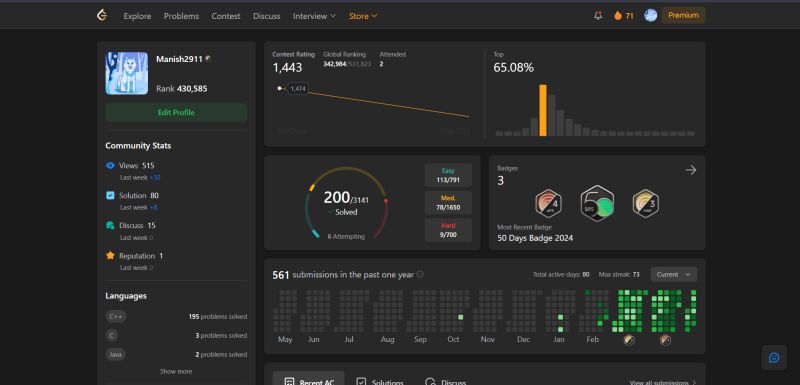This screenshot has width=800, height=385.
Task: Click the submissions info icon
Action: point(419,274)
